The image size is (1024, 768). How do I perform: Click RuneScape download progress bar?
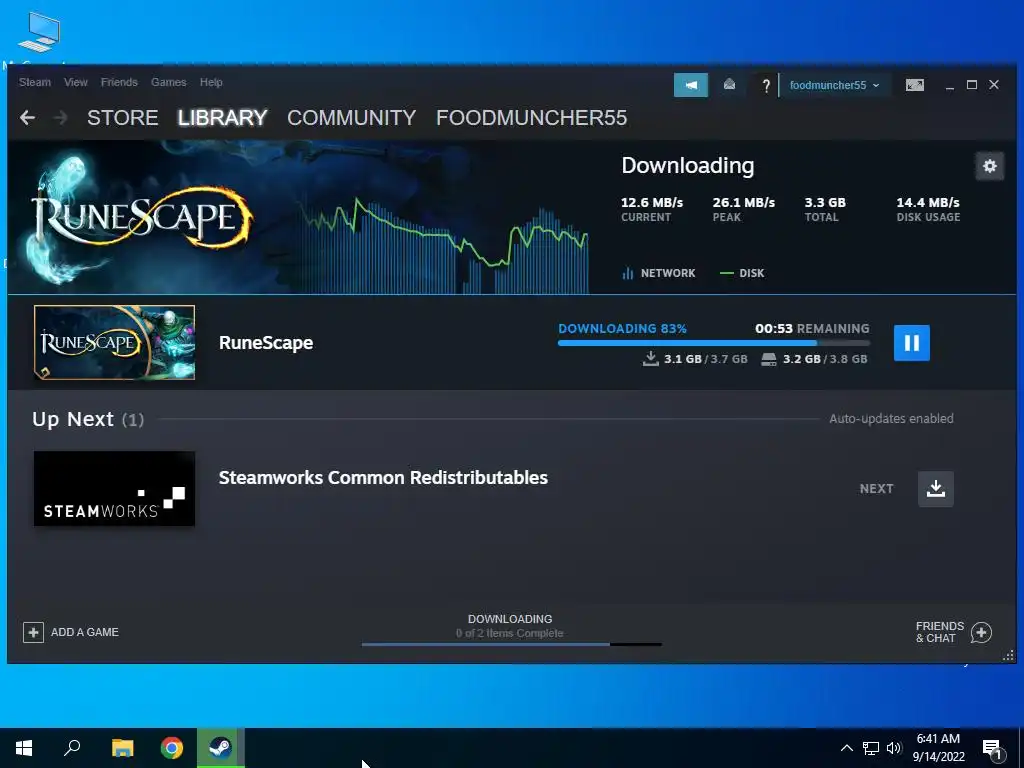714,343
